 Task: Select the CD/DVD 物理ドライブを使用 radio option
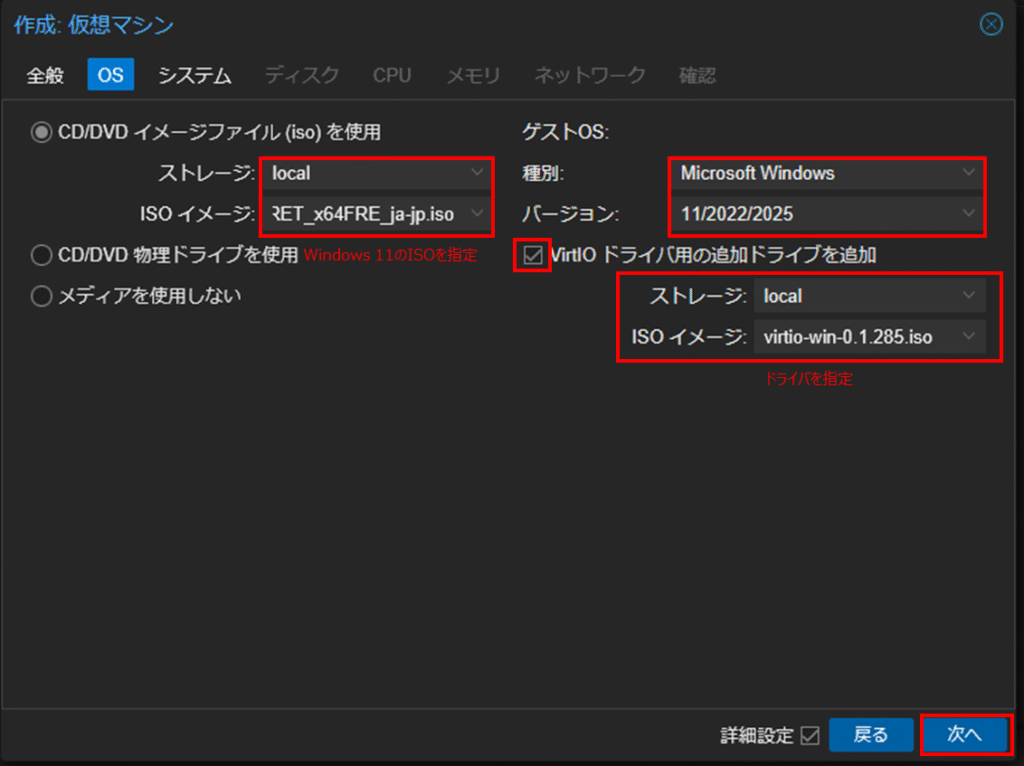[x=41, y=256]
